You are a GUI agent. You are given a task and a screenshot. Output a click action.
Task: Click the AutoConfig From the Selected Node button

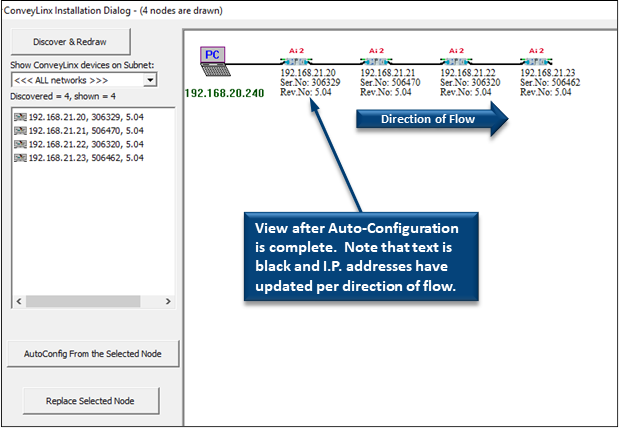(93, 354)
